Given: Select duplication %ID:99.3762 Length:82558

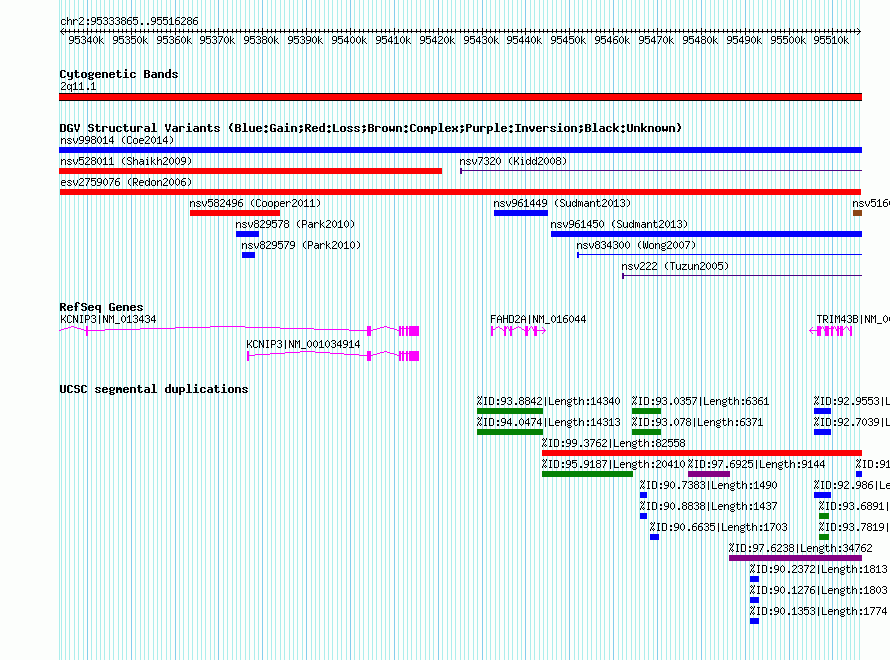Looking at the screenshot, I should 614,443.
